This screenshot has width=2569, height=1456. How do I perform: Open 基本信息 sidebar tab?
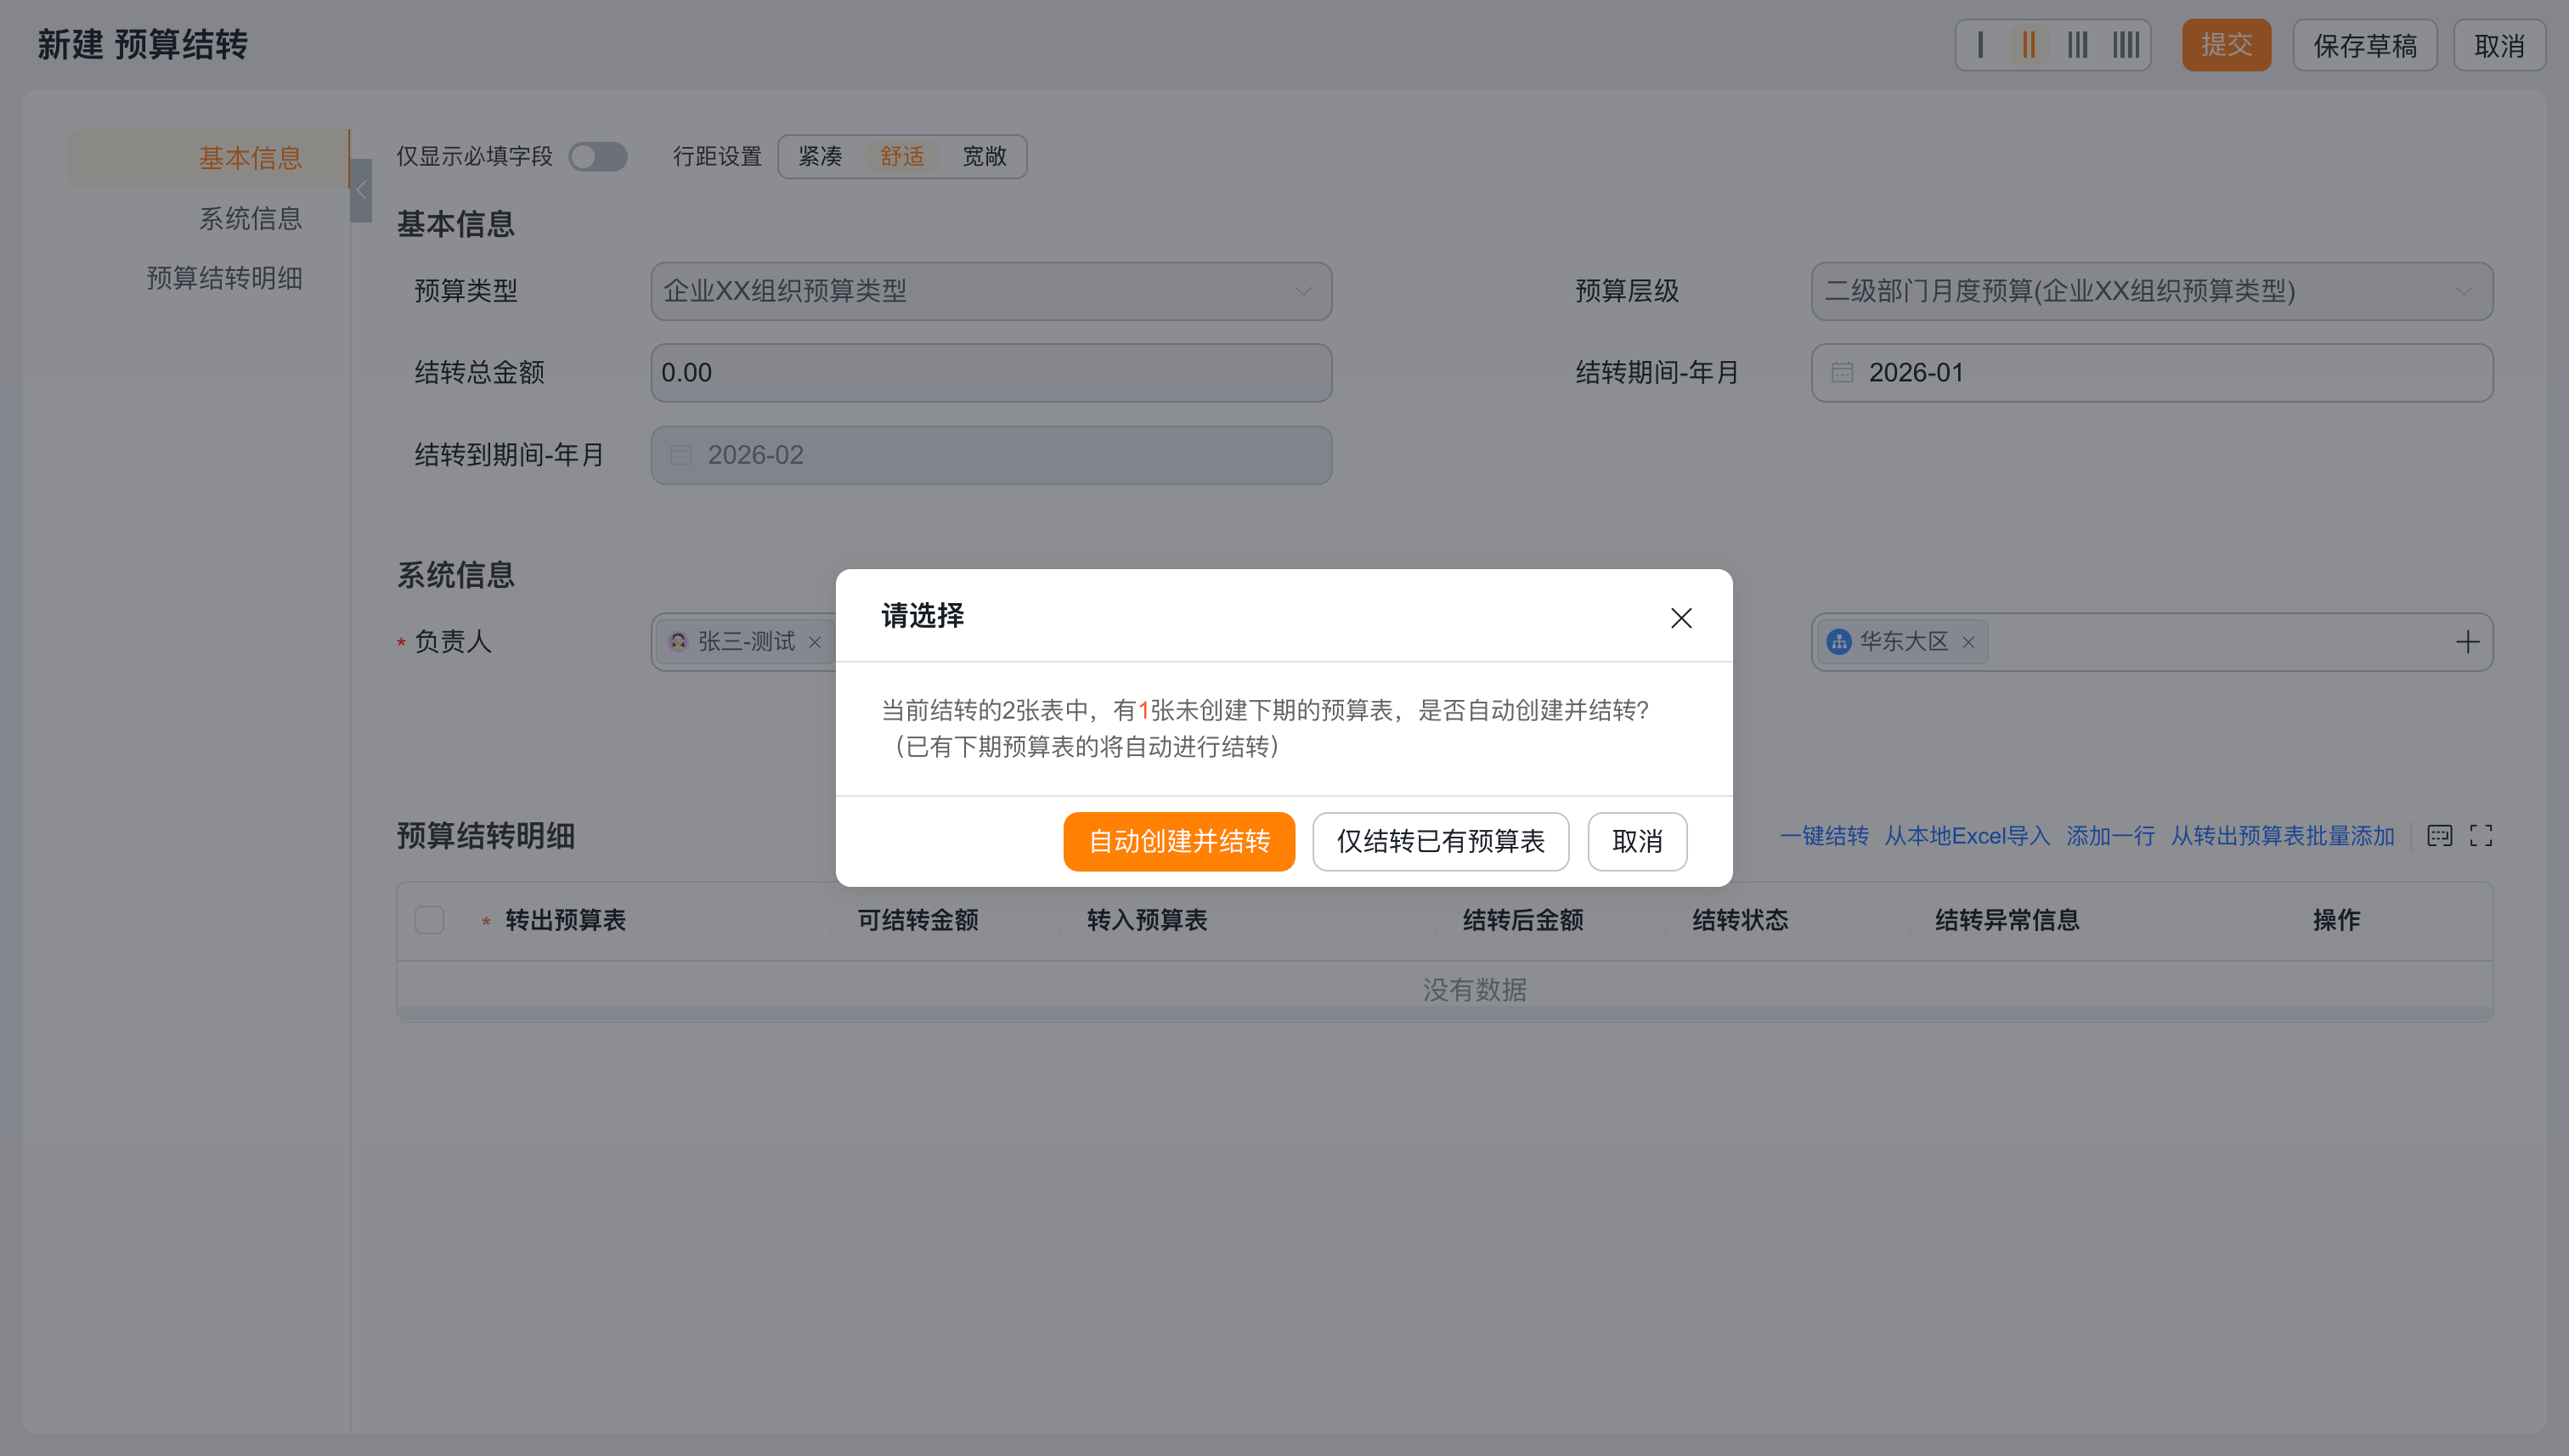[209, 158]
